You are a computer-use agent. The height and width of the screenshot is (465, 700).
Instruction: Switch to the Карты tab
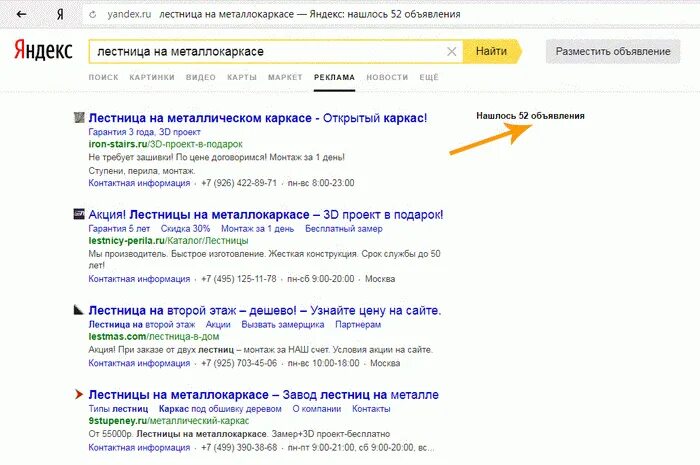(242, 78)
